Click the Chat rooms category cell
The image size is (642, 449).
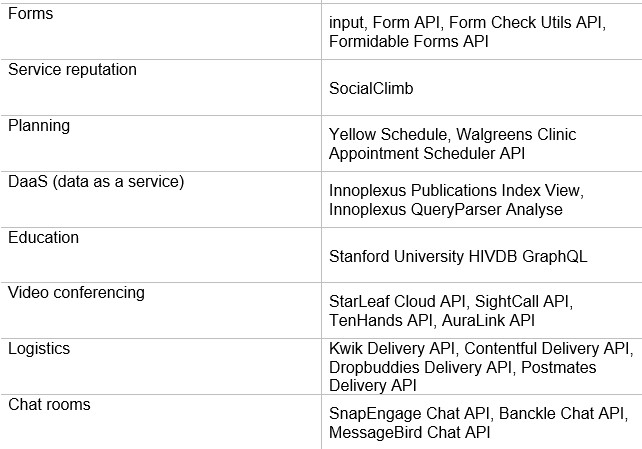coord(49,404)
